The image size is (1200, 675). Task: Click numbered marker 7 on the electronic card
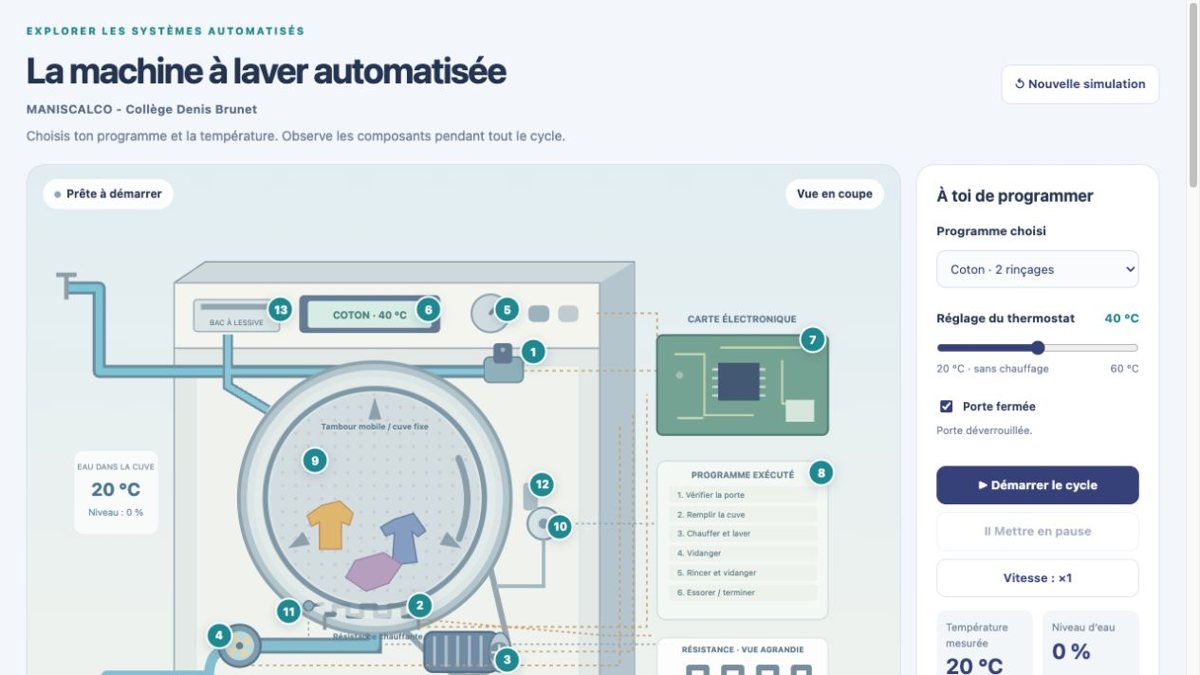coord(812,340)
